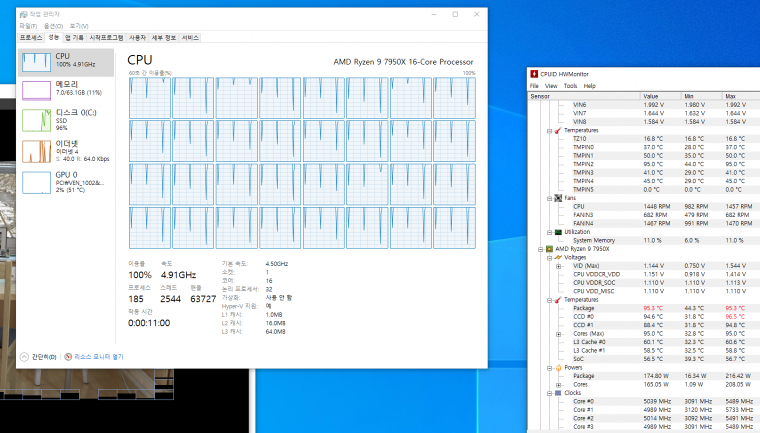Image resolution: width=760 pixels, height=433 pixels.
Task: Click the resource monitor icon beside 리소스 모니터 열기
Action: point(68,357)
